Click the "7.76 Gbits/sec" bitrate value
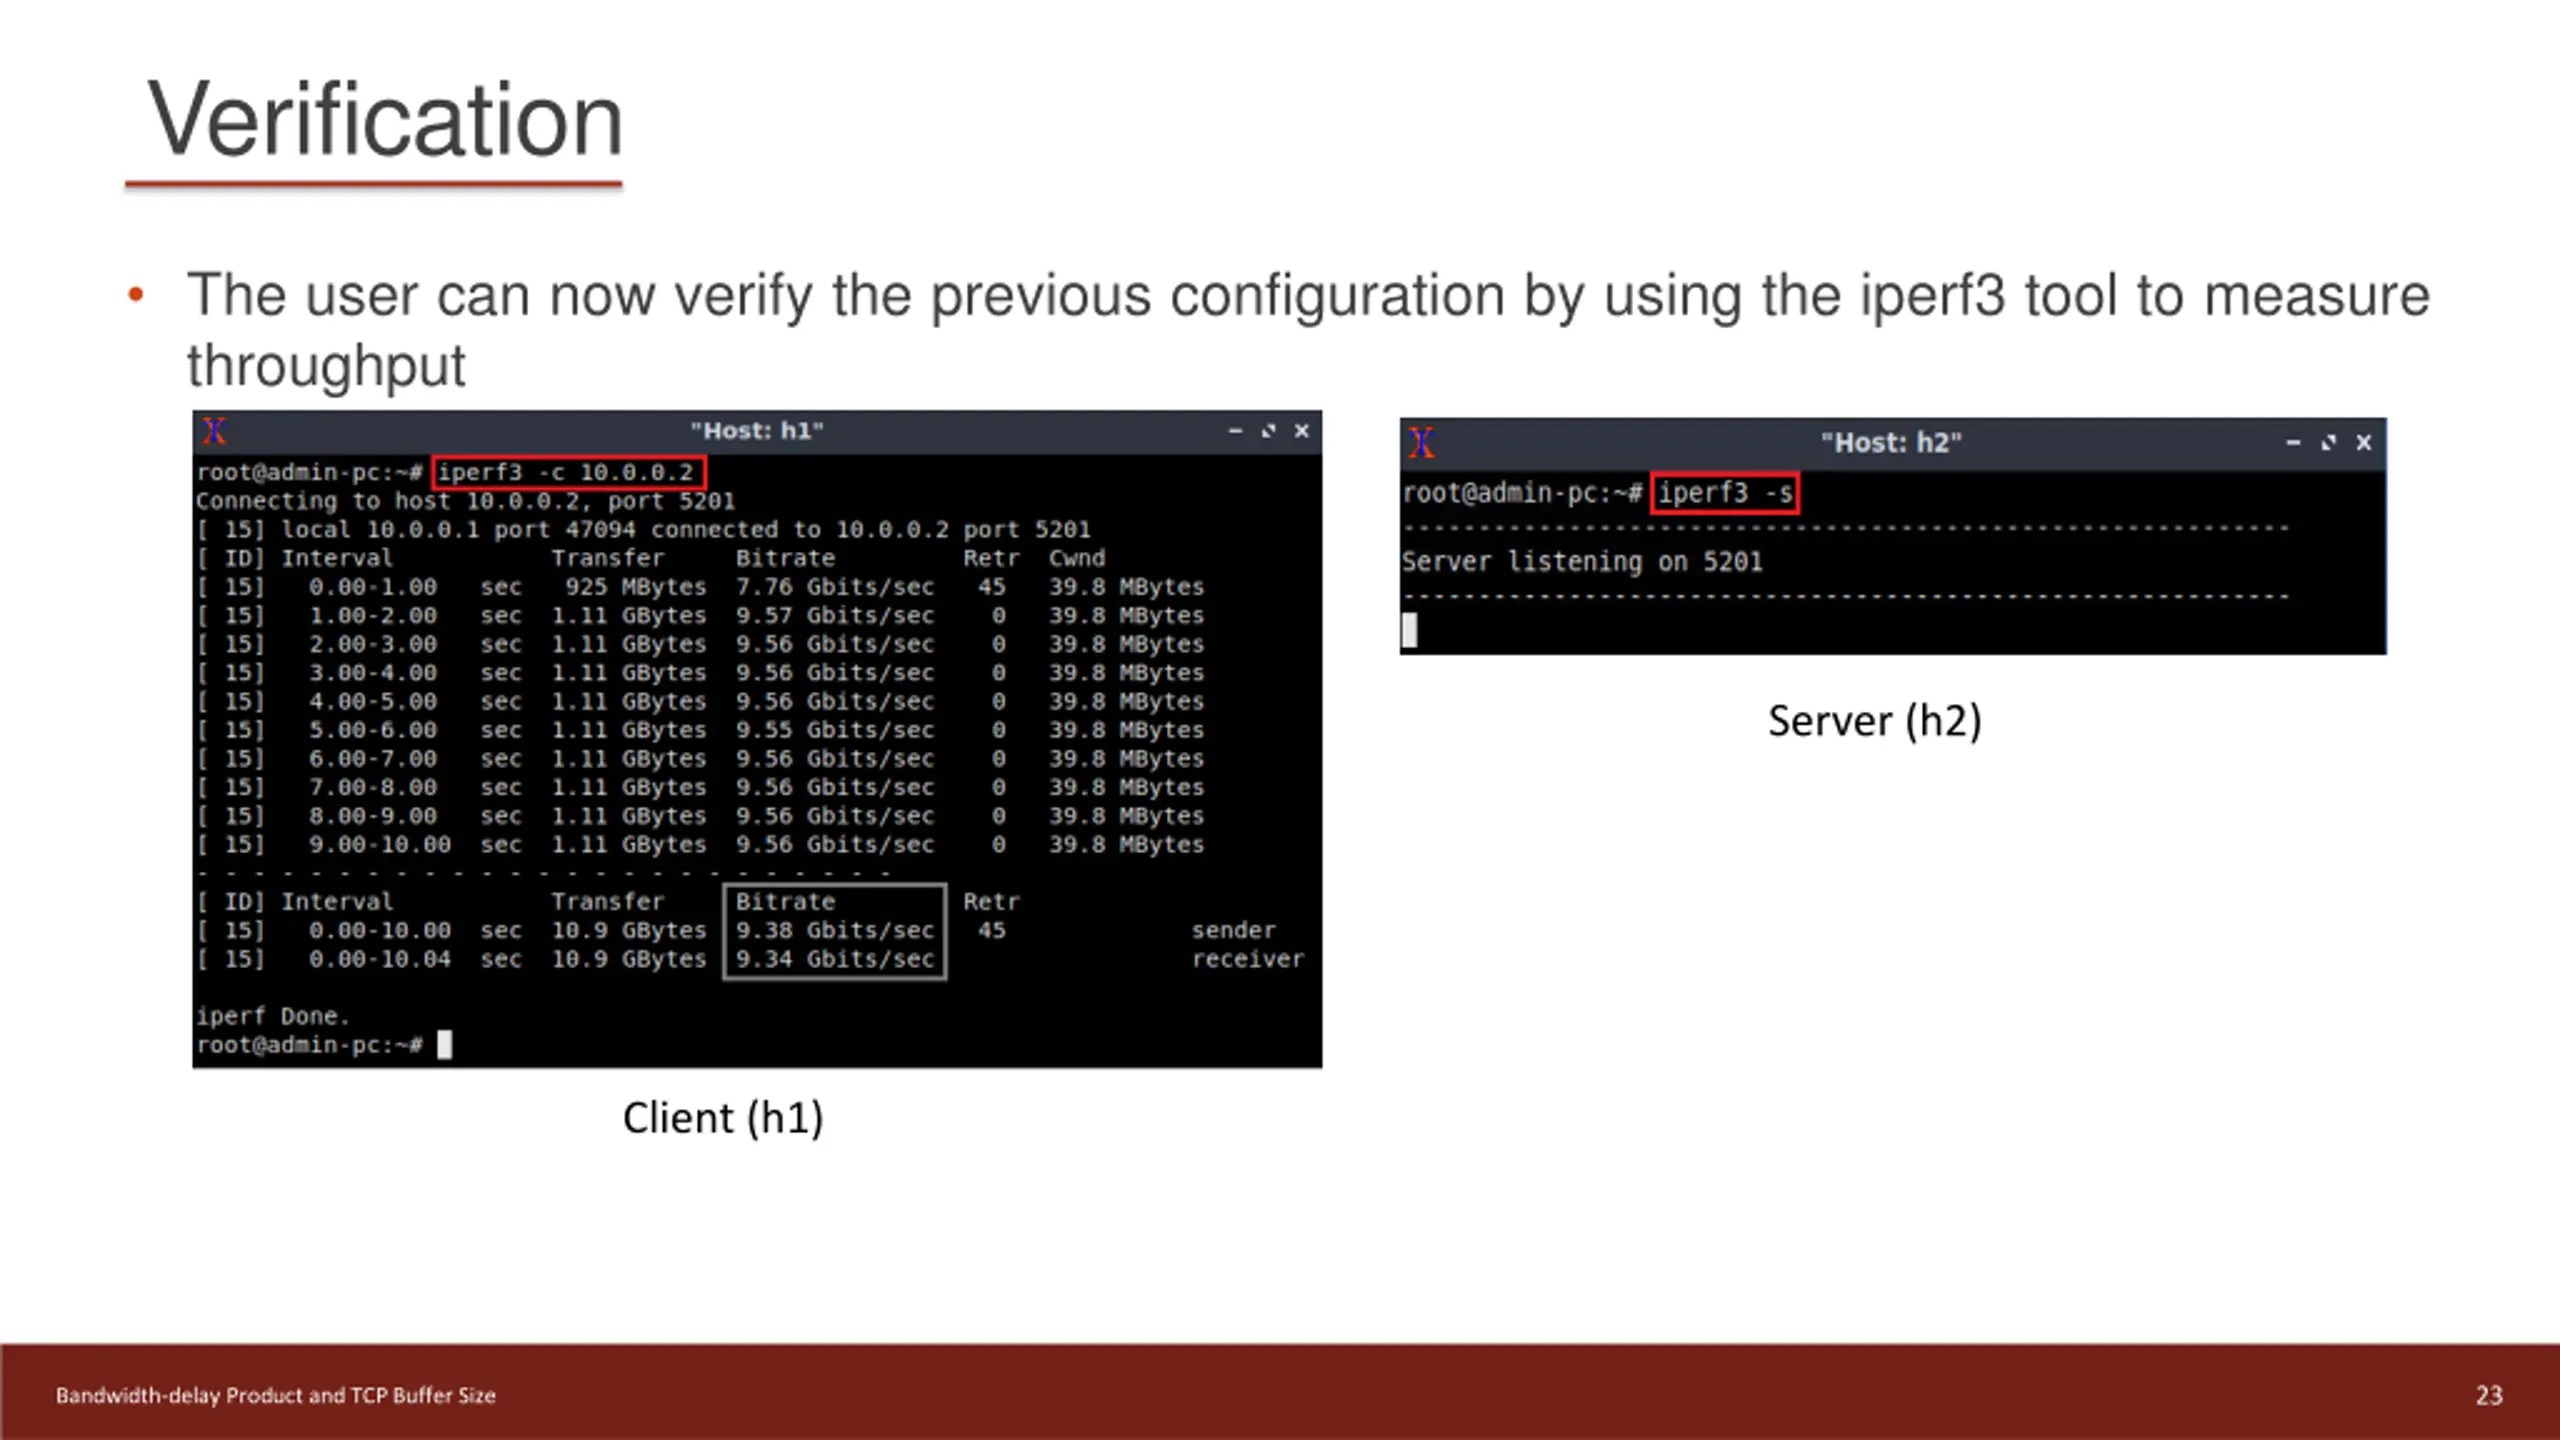The width and height of the screenshot is (2560, 1440). click(x=834, y=587)
